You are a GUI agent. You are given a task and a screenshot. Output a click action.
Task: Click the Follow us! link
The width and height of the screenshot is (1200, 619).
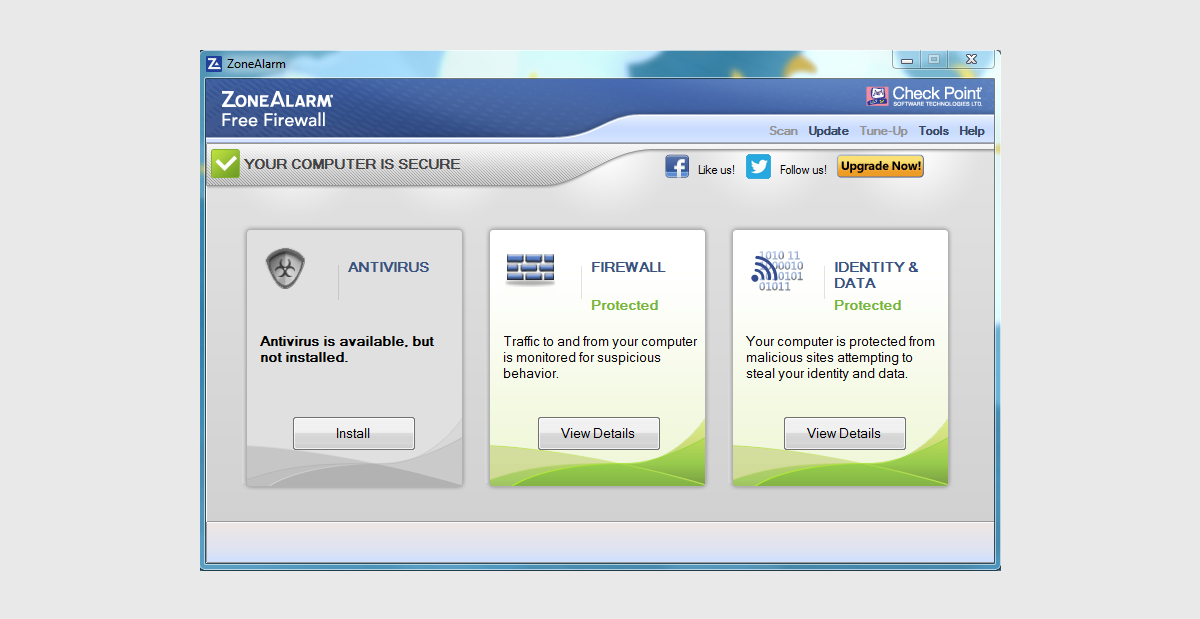pos(803,170)
